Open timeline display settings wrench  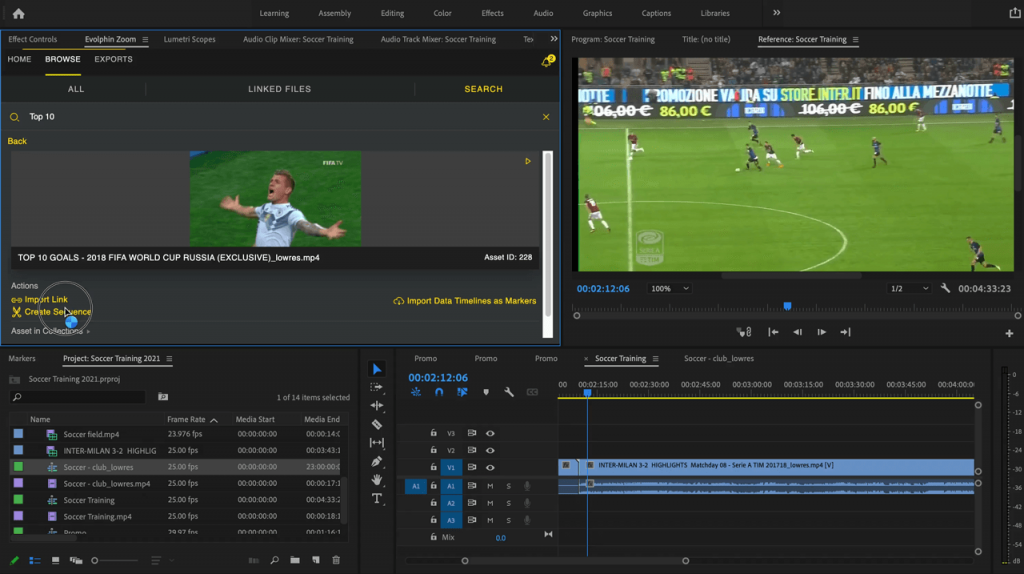(509, 392)
